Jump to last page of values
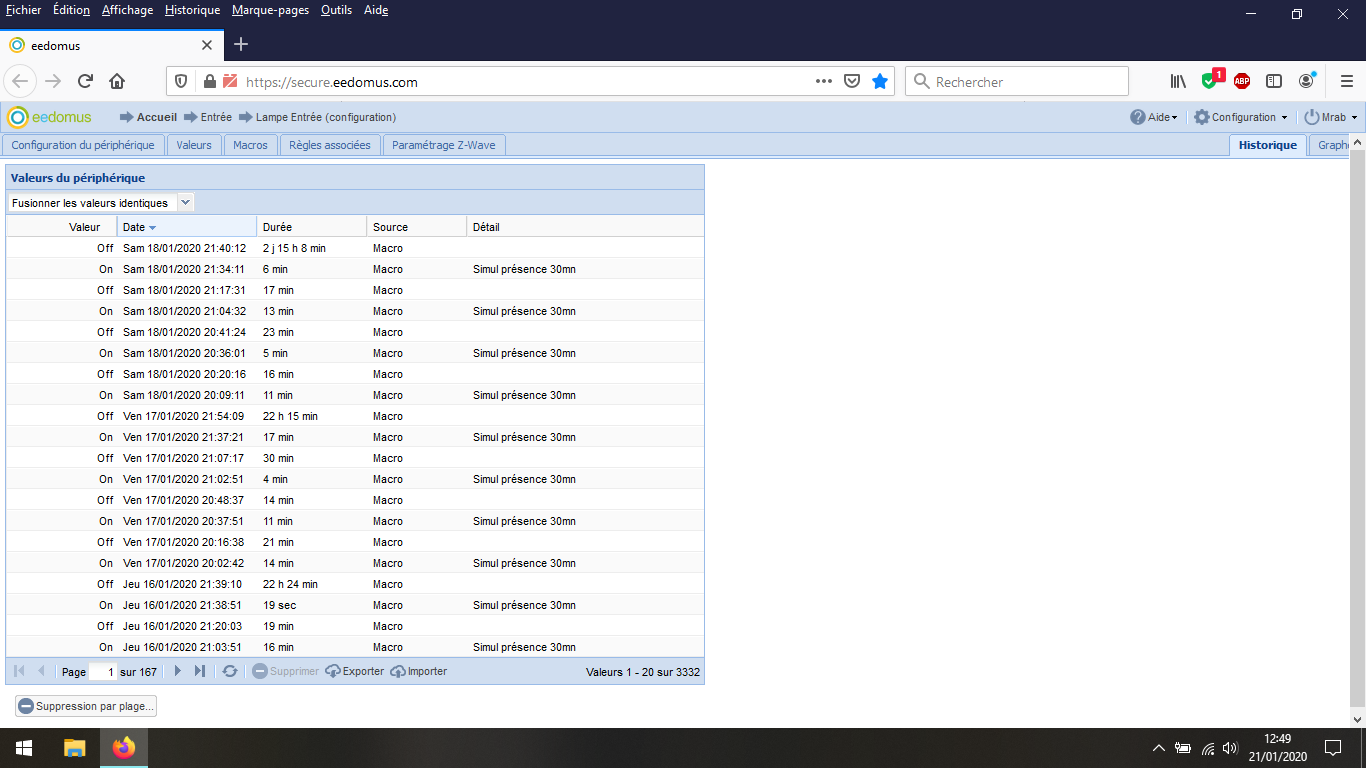The height and width of the screenshot is (768, 1366). click(x=200, y=671)
